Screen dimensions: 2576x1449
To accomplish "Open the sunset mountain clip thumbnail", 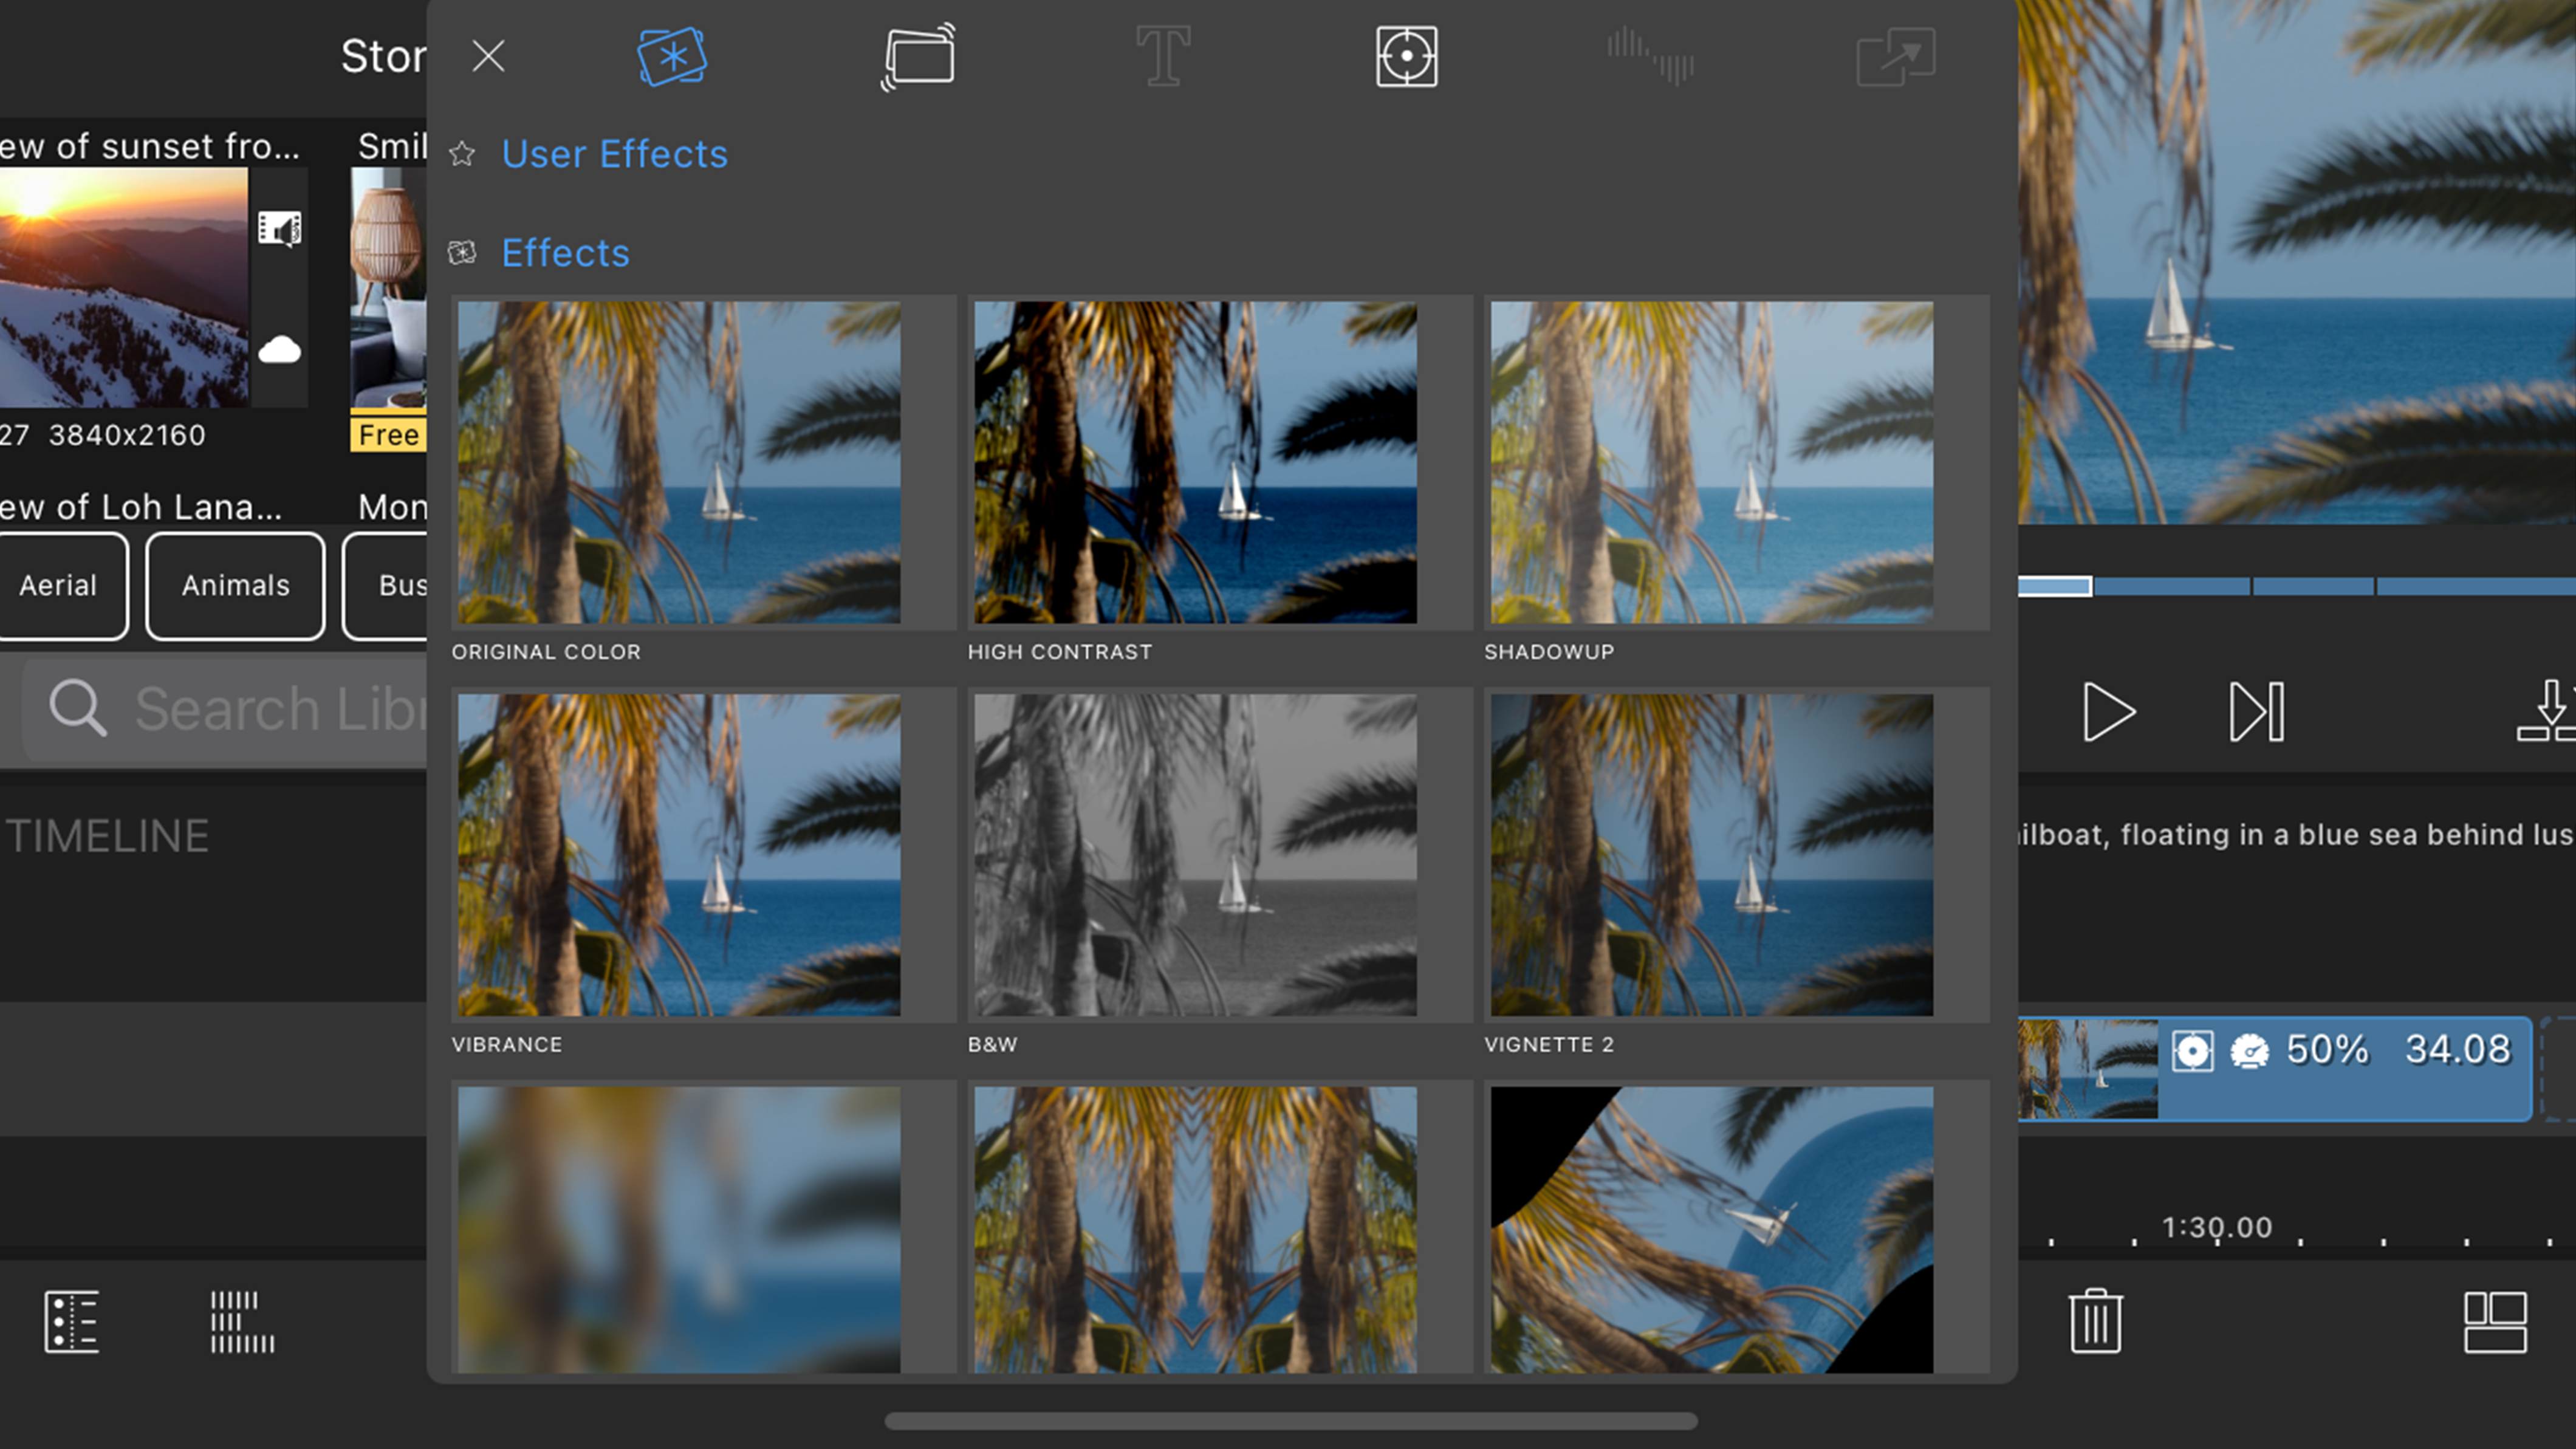I will click(x=124, y=287).
